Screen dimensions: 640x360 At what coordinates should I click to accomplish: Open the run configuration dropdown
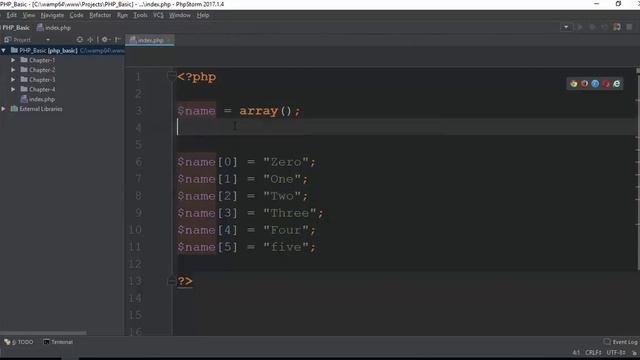tap(566, 27)
